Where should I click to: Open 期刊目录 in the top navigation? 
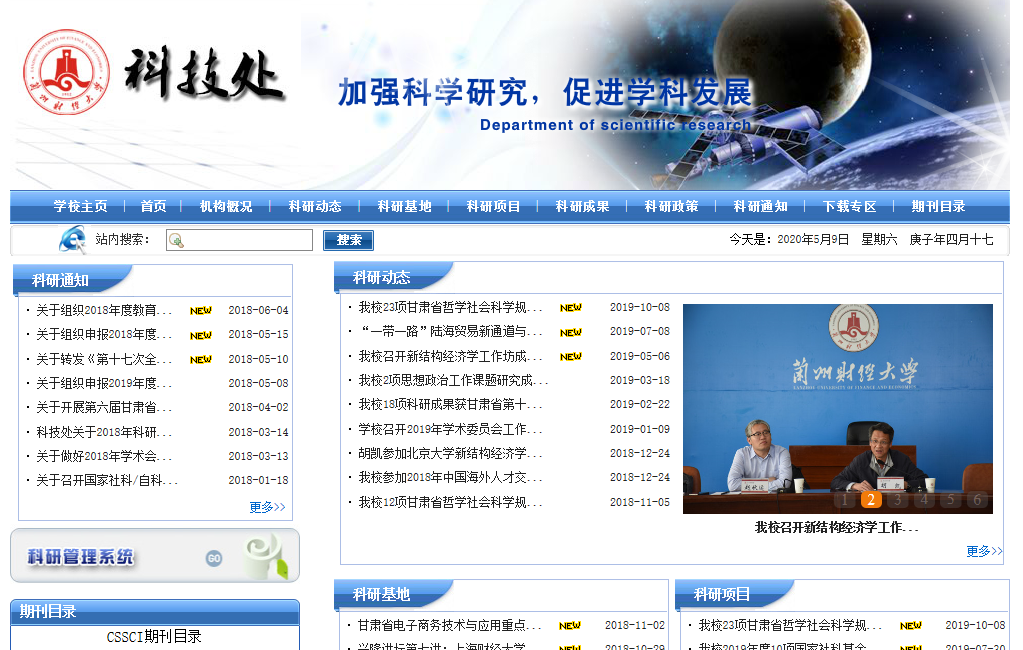(x=938, y=206)
